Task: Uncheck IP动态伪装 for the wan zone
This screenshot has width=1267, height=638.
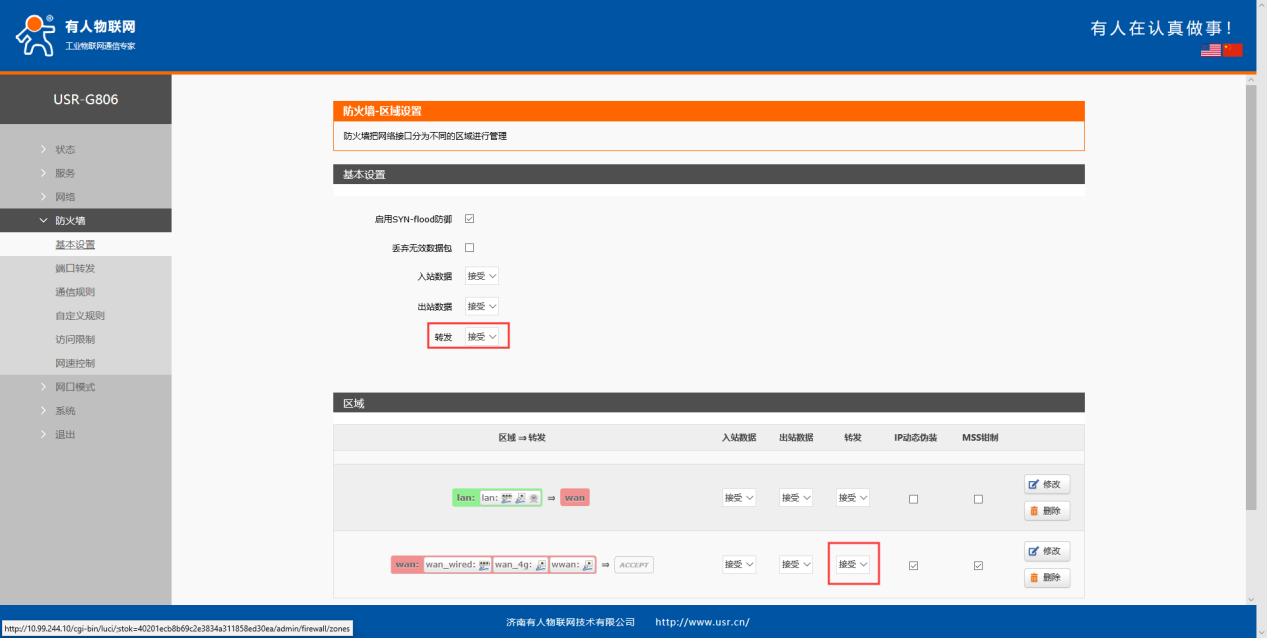Action: click(x=913, y=565)
